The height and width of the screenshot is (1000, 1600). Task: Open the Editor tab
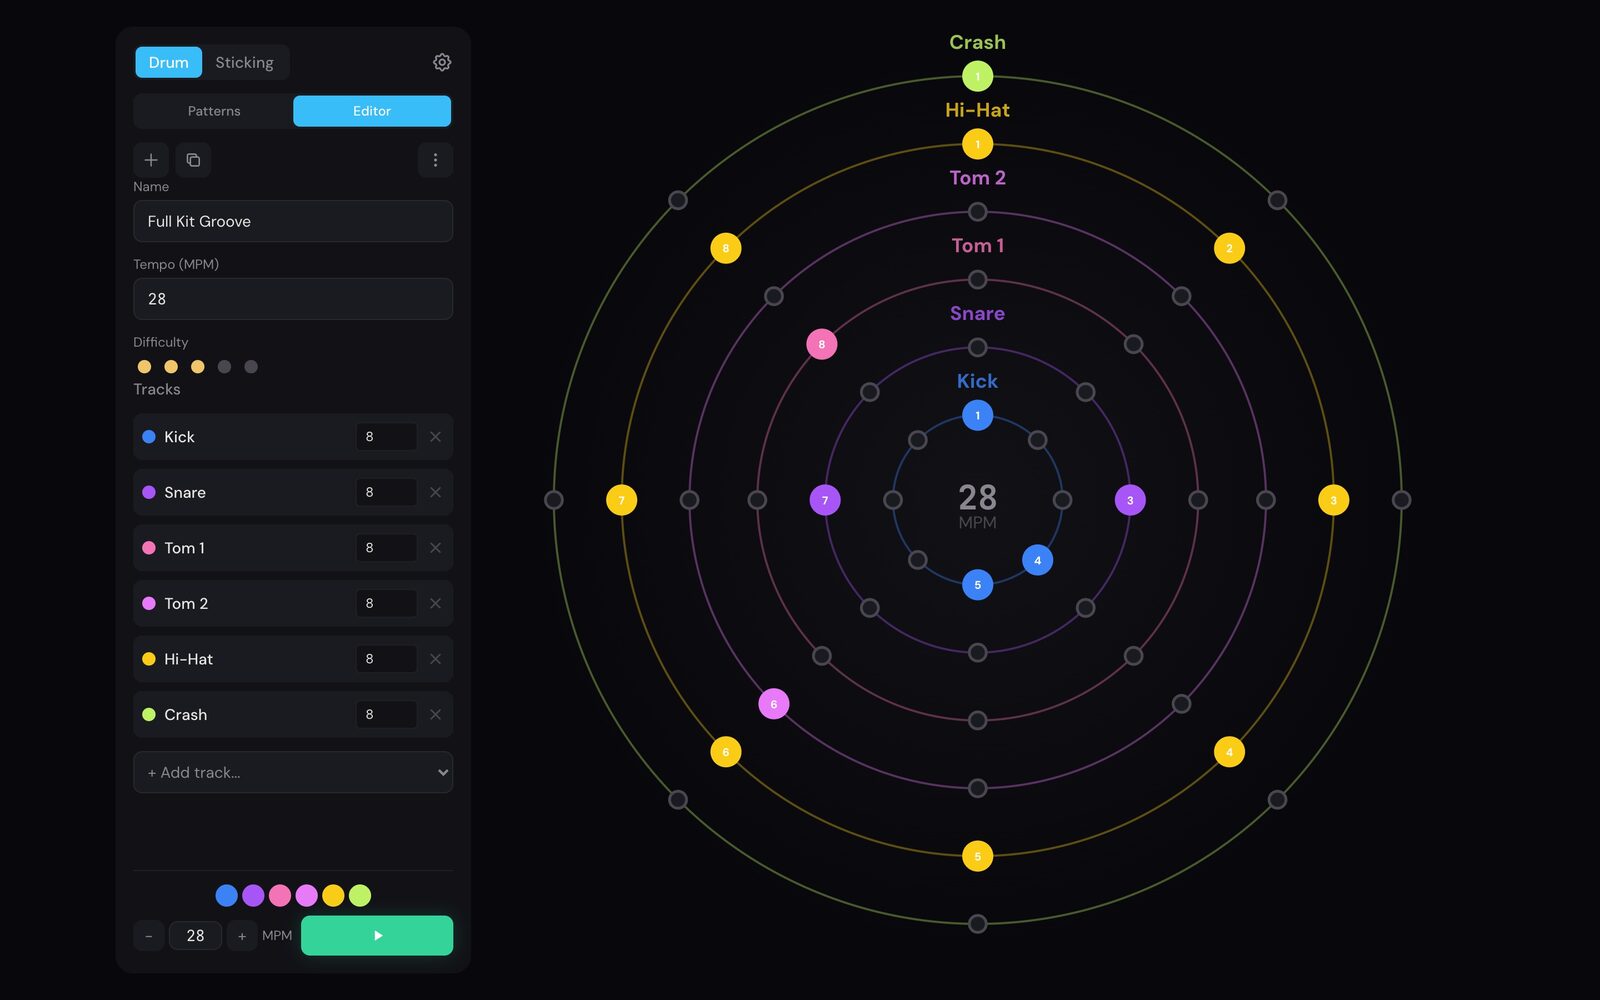coord(372,111)
